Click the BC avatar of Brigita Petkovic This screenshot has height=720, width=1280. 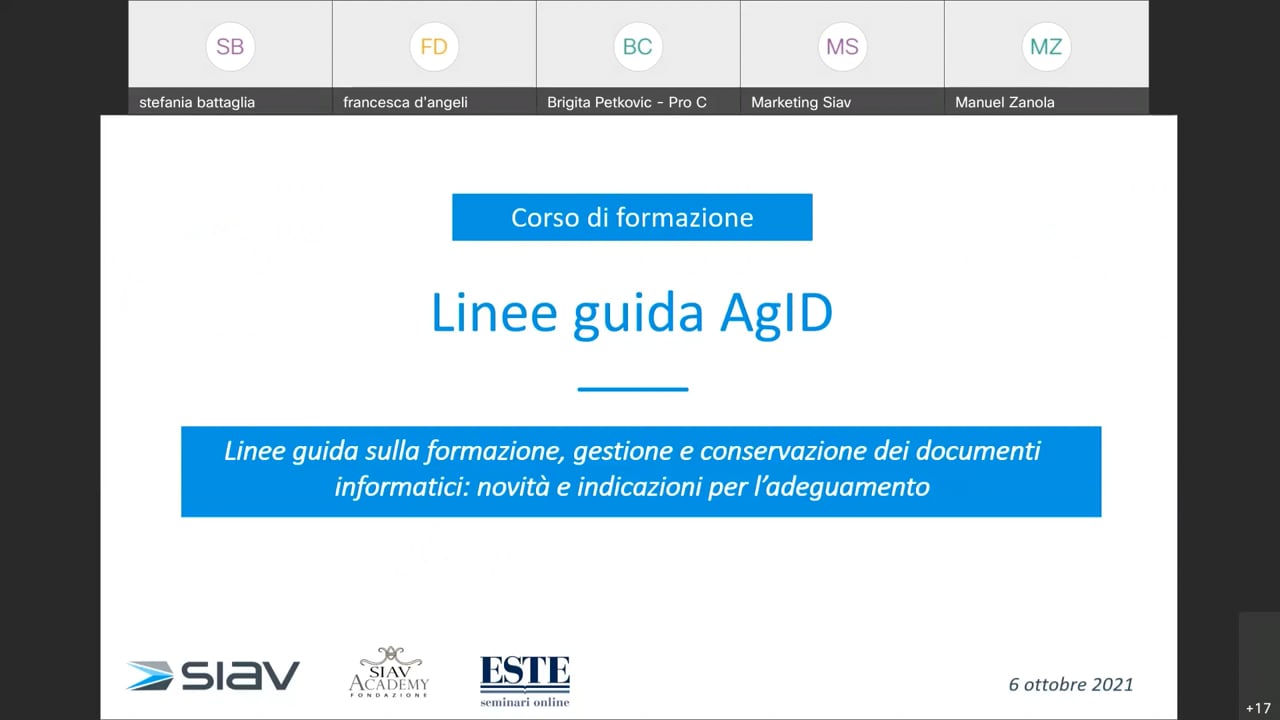tap(638, 47)
